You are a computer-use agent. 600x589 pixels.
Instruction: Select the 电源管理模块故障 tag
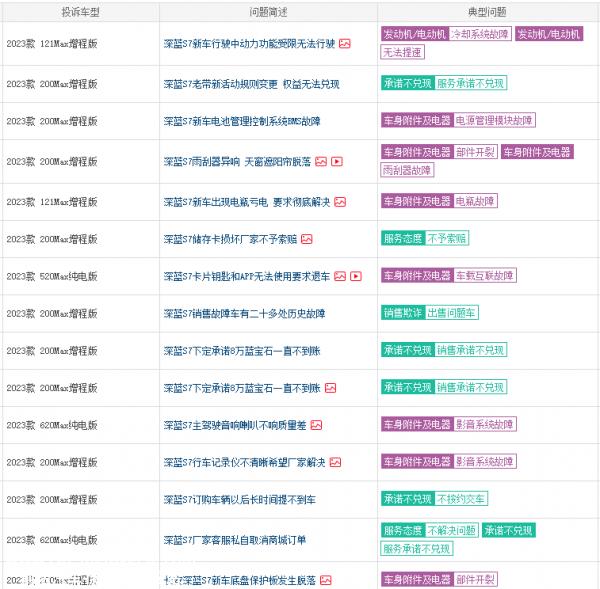(494, 120)
